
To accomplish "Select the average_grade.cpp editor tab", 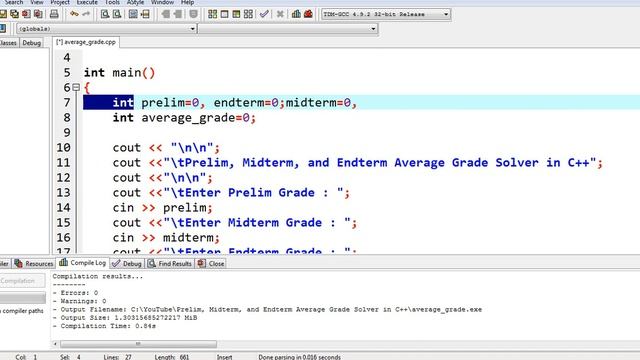I will pyautogui.click(x=86, y=42).
